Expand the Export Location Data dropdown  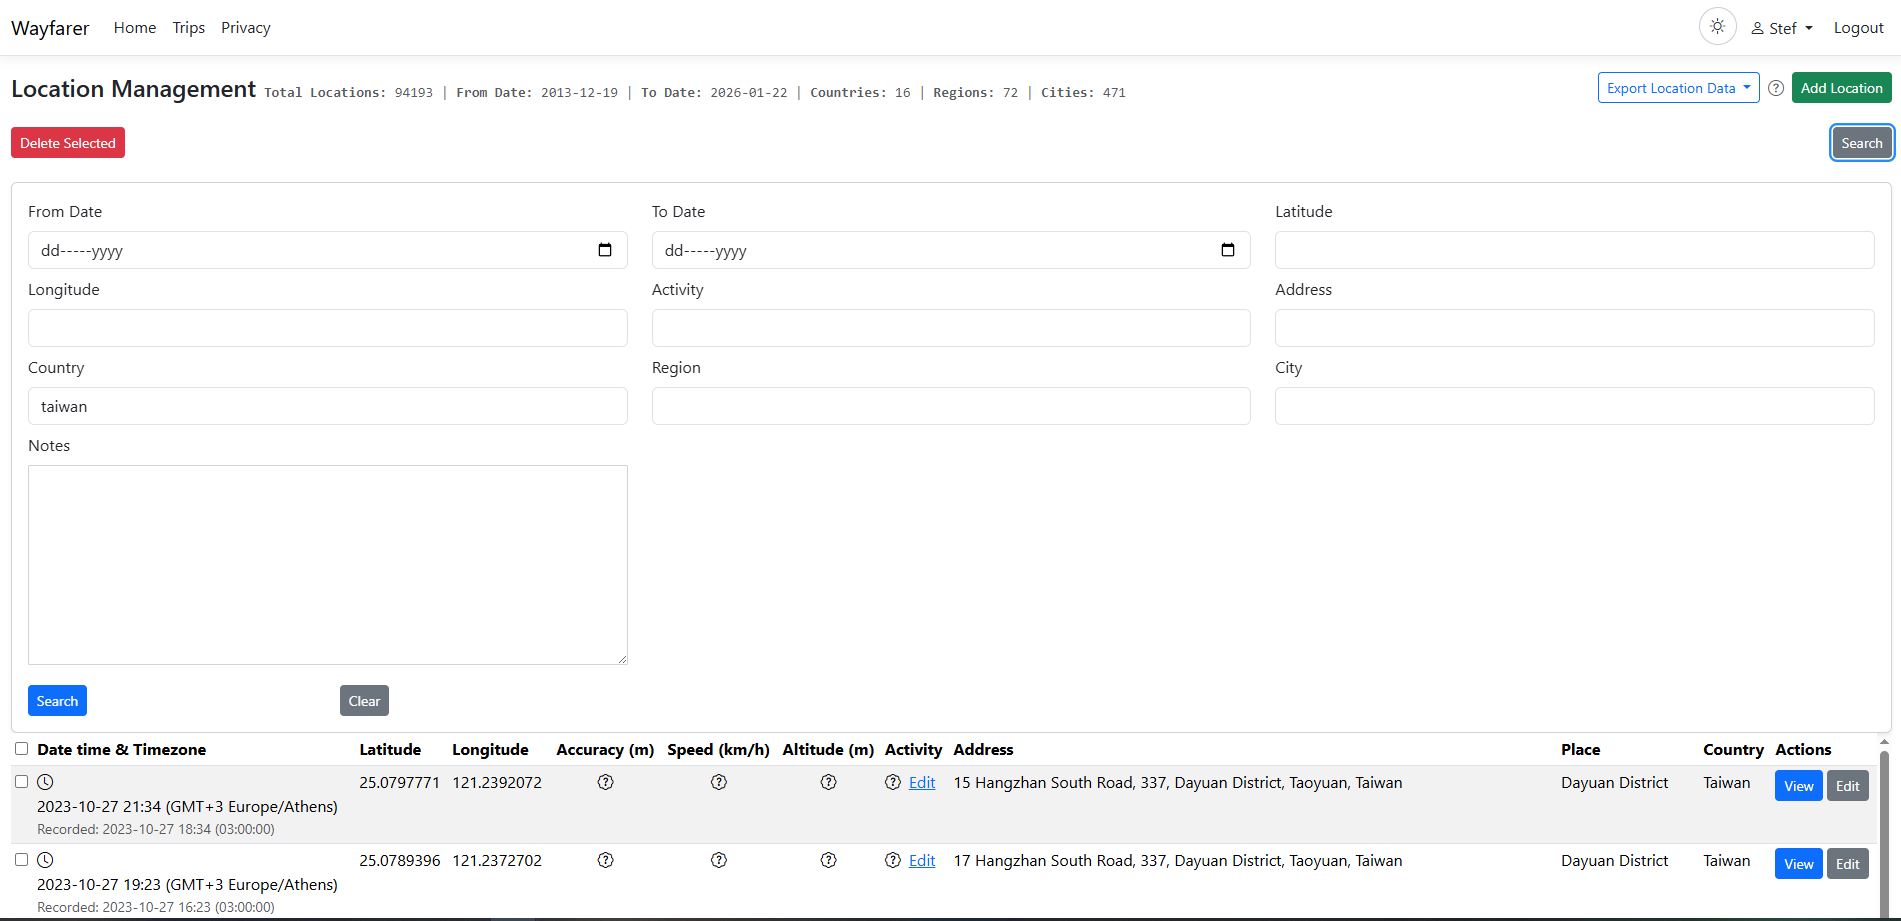coord(1678,88)
